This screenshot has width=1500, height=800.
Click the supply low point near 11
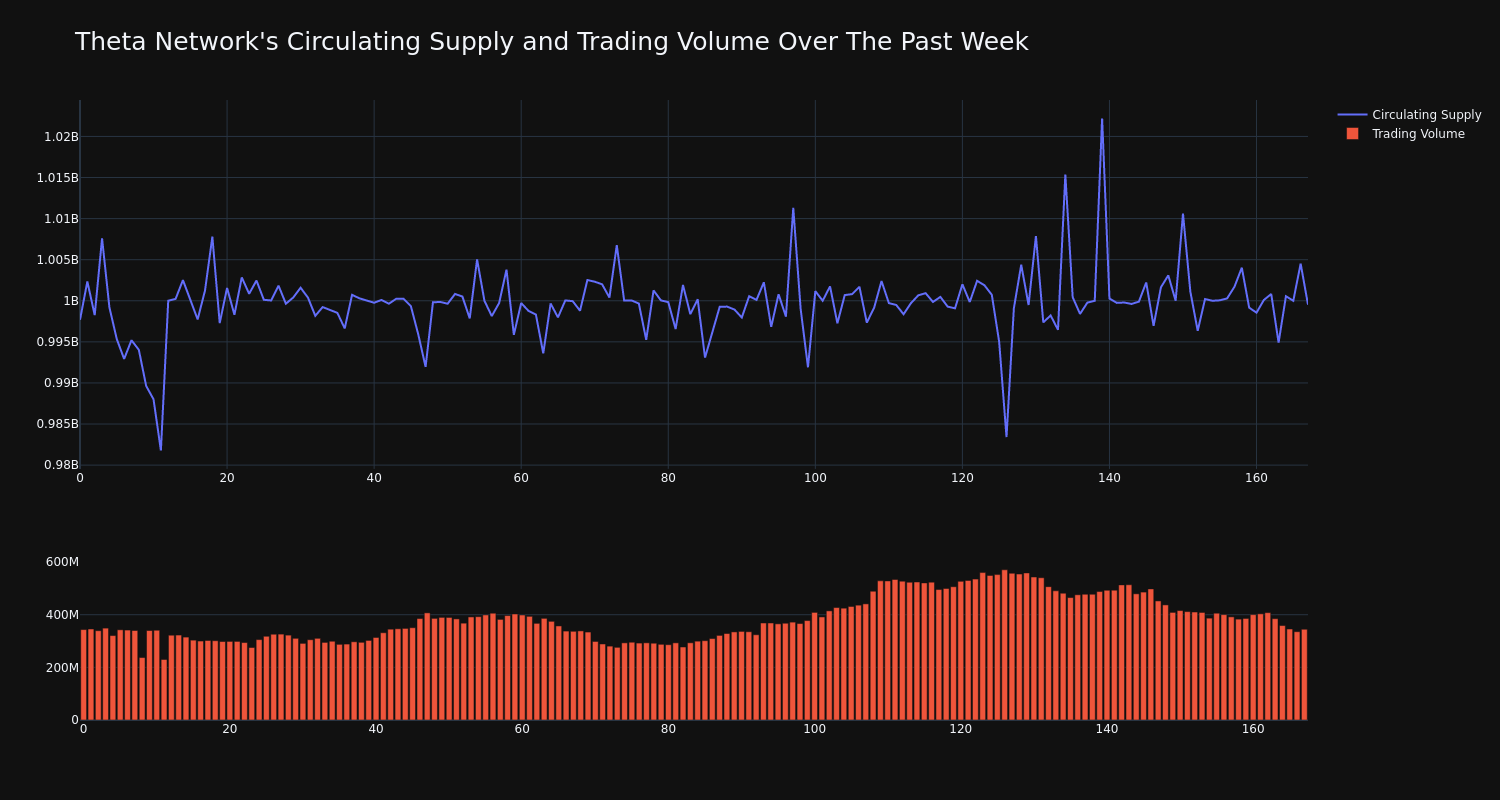tap(161, 449)
